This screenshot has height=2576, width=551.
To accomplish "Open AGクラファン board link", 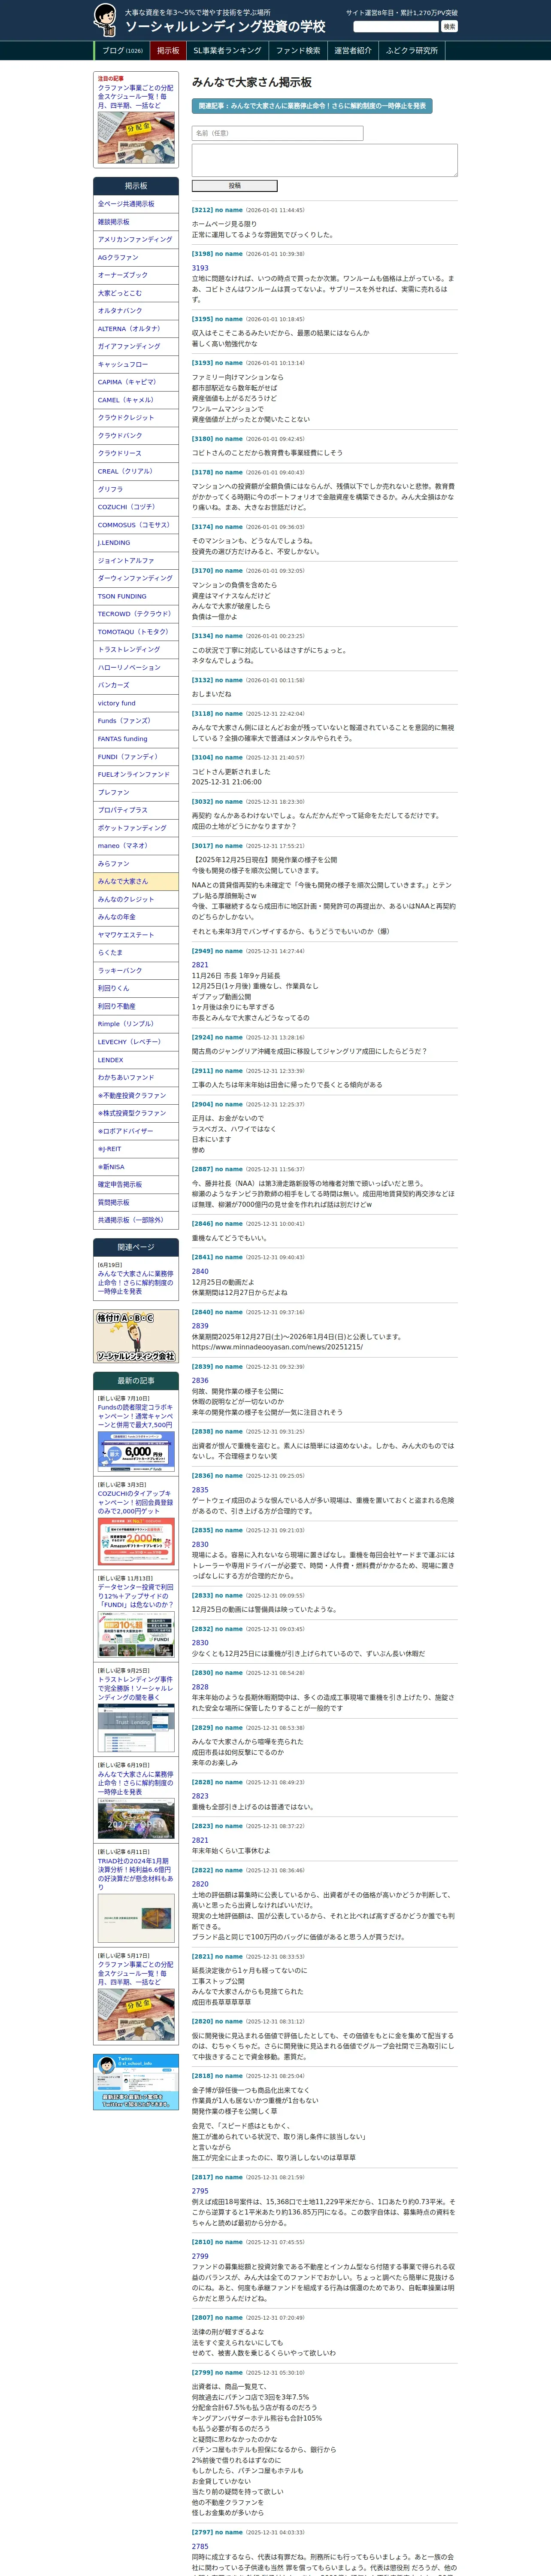I will click(136, 258).
